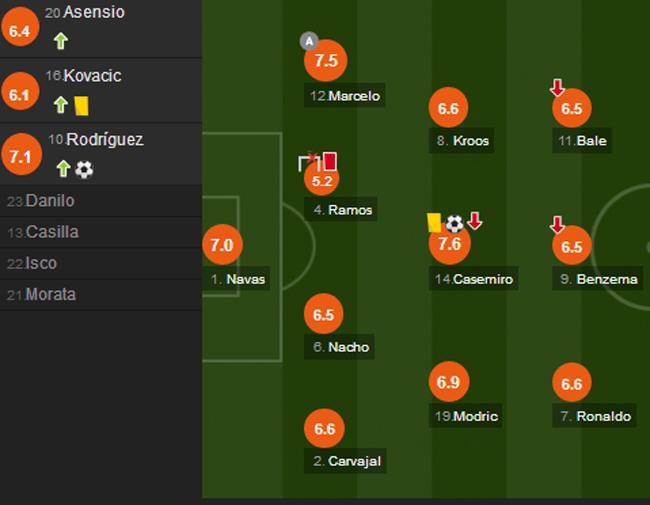Screen dimensions: 650x505
Task: Click Modric's 6.9 rating circle
Action: point(449,382)
